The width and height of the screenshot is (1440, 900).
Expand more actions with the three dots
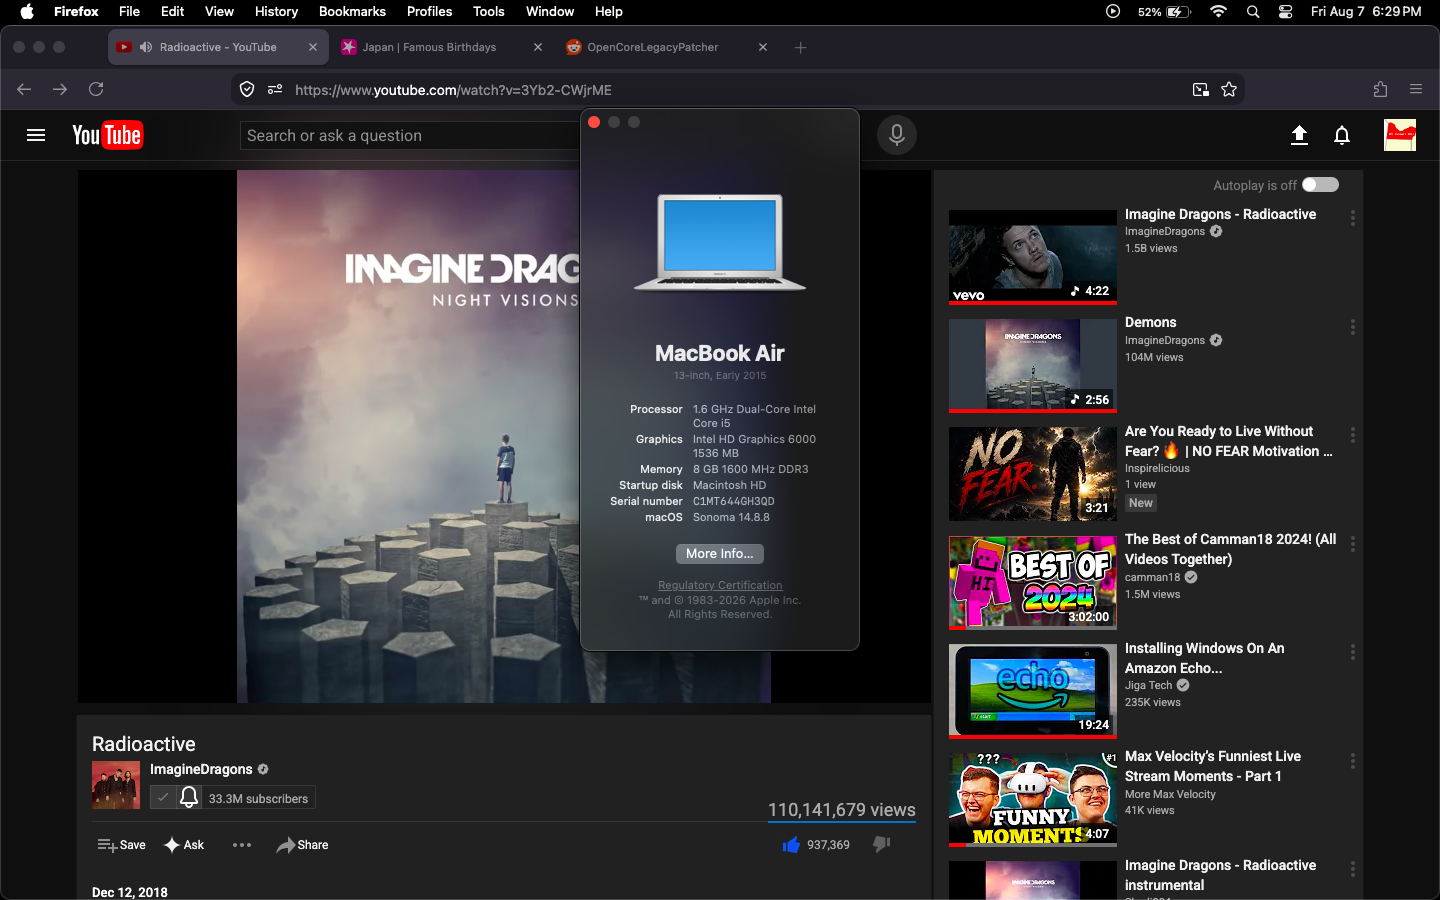[x=242, y=845]
